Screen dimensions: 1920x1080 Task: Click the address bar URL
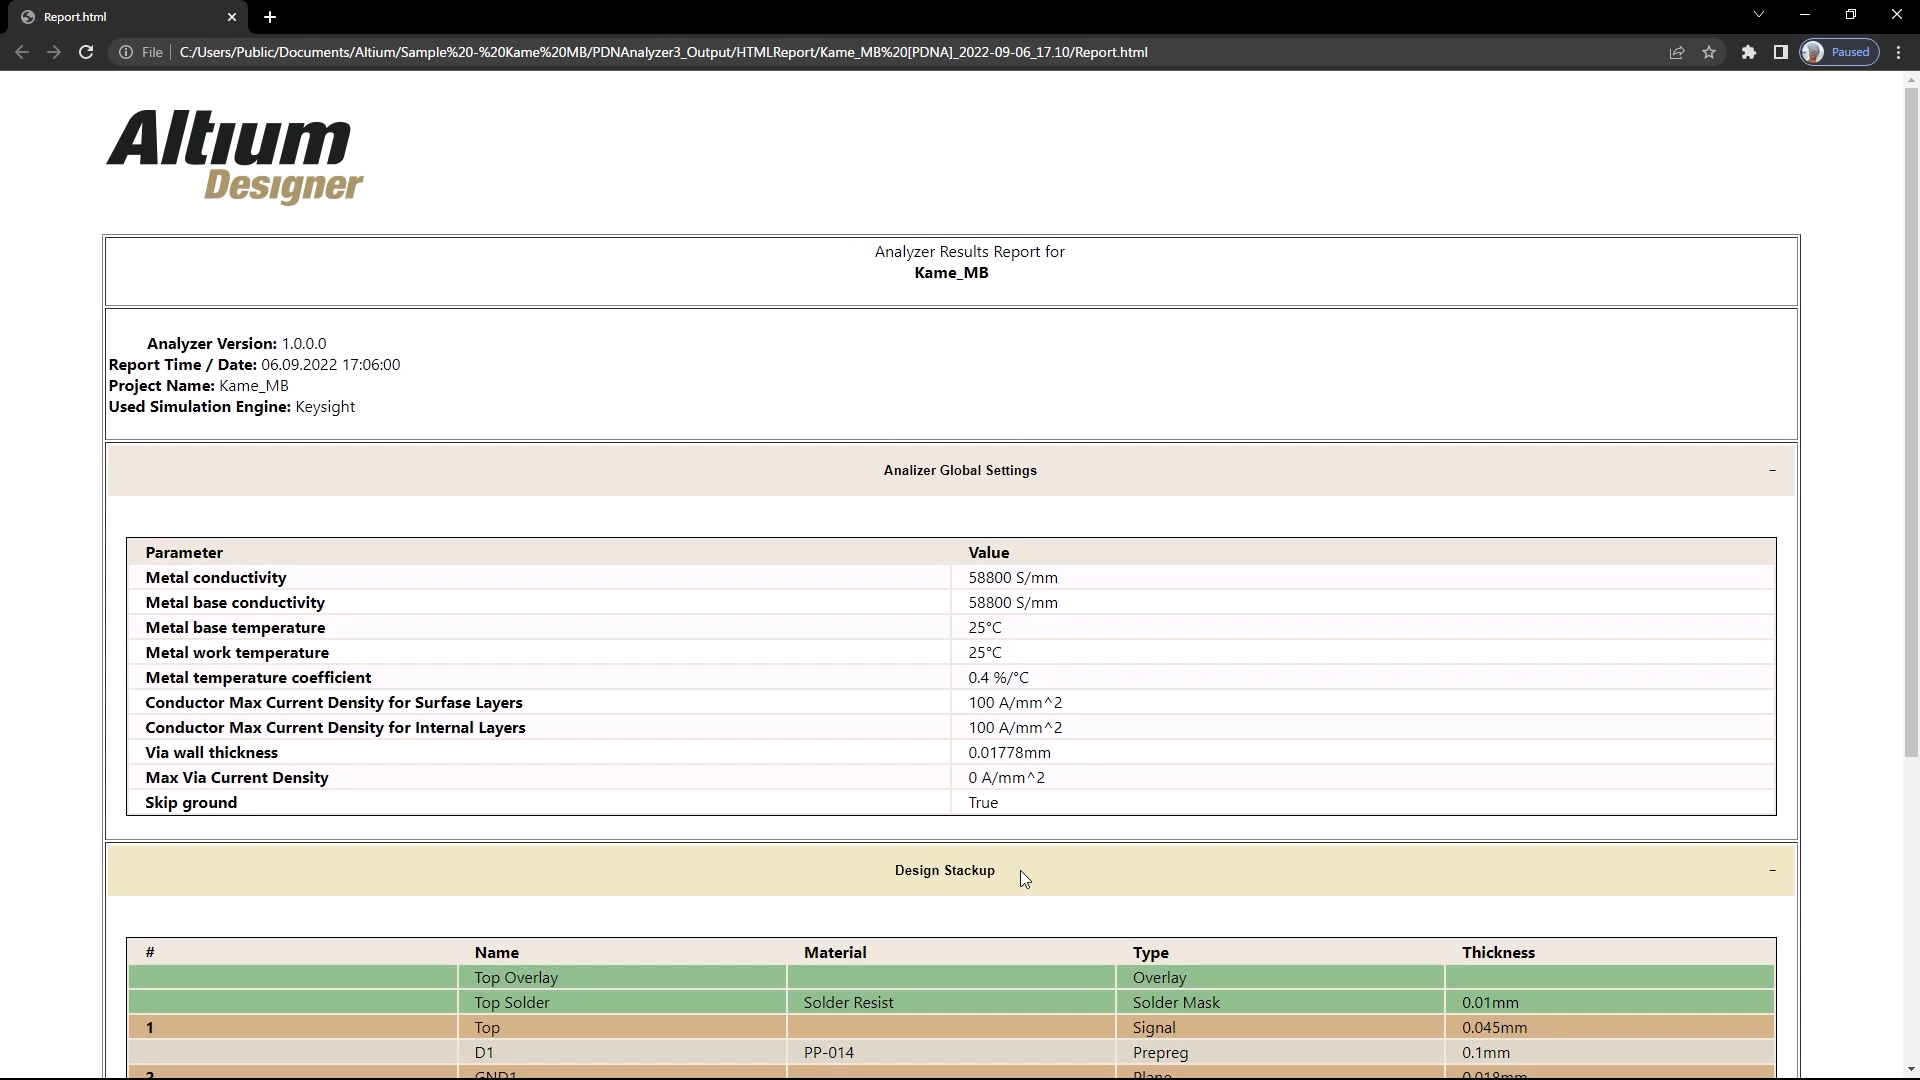(x=663, y=52)
